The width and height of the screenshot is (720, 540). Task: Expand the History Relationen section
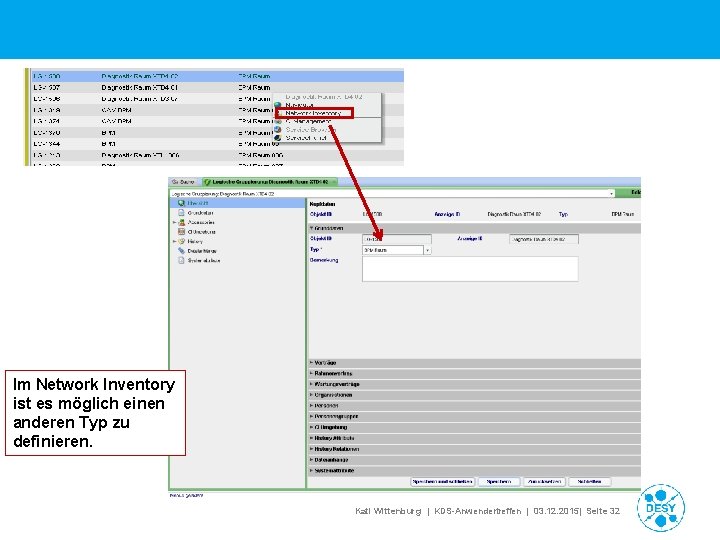click(x=474, y=449)
